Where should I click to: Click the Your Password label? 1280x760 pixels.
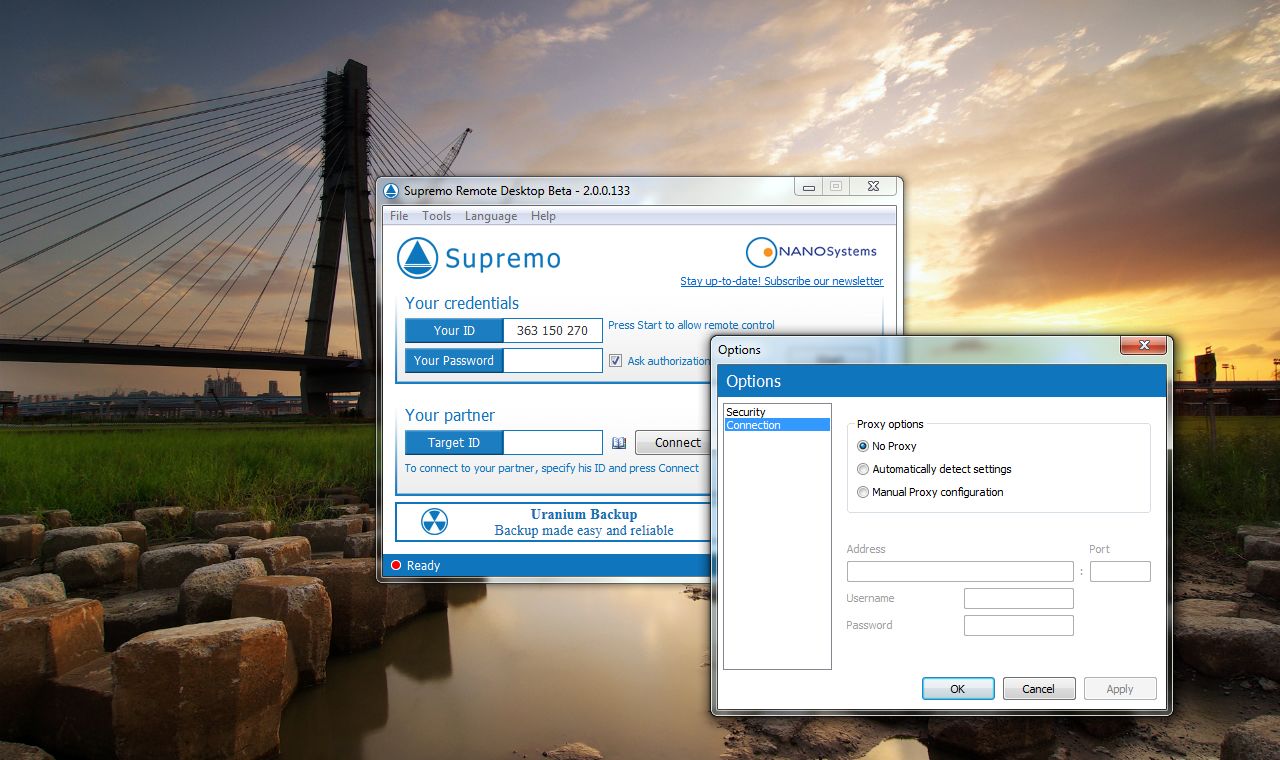pyautogui.click(x=454, y=361)
